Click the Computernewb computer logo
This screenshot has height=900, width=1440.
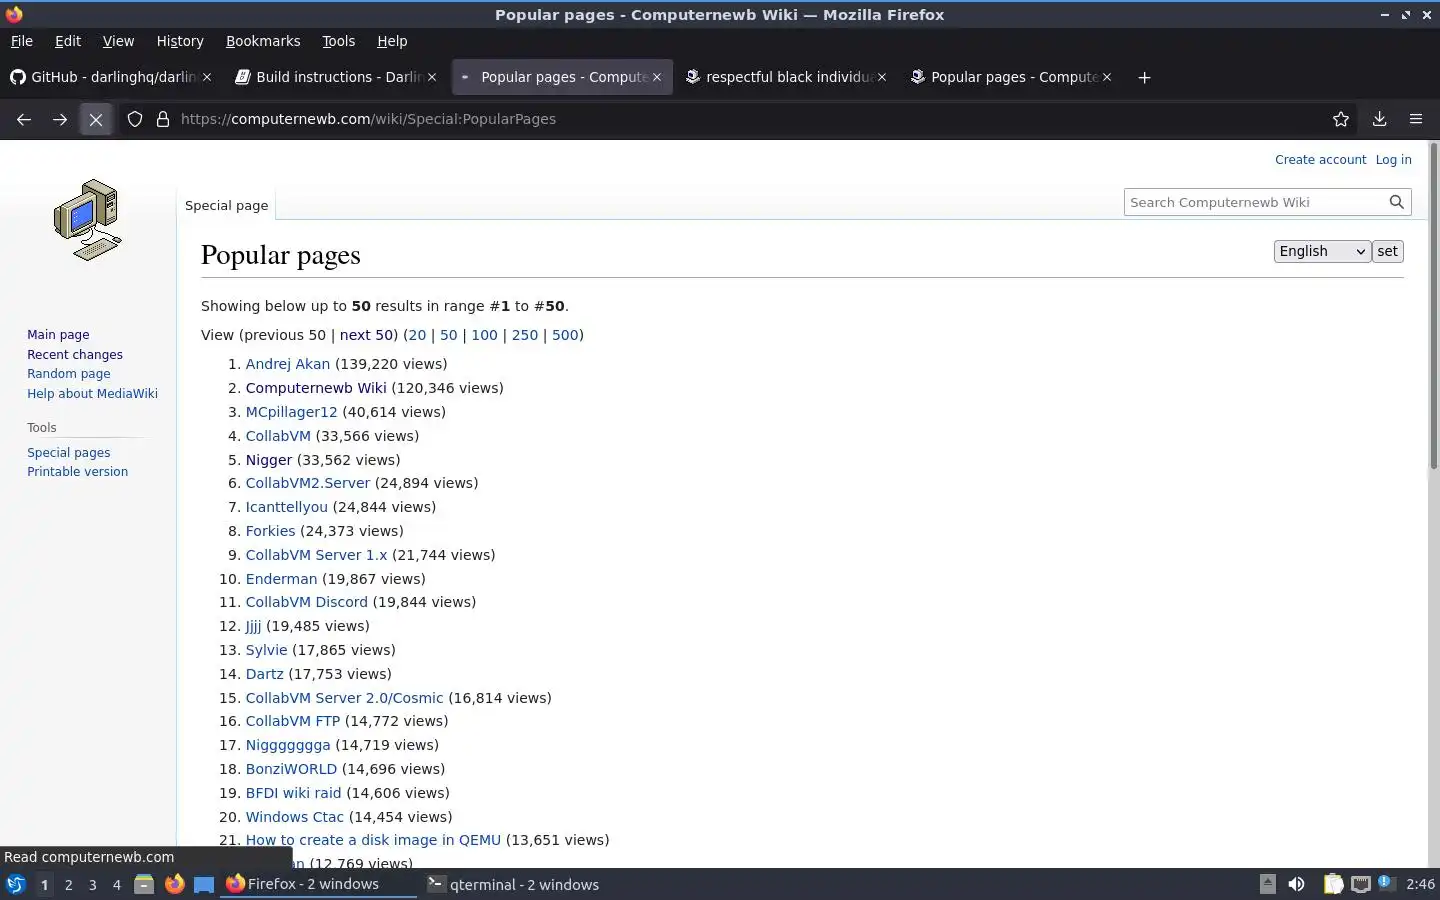click(x=88, y=220)
